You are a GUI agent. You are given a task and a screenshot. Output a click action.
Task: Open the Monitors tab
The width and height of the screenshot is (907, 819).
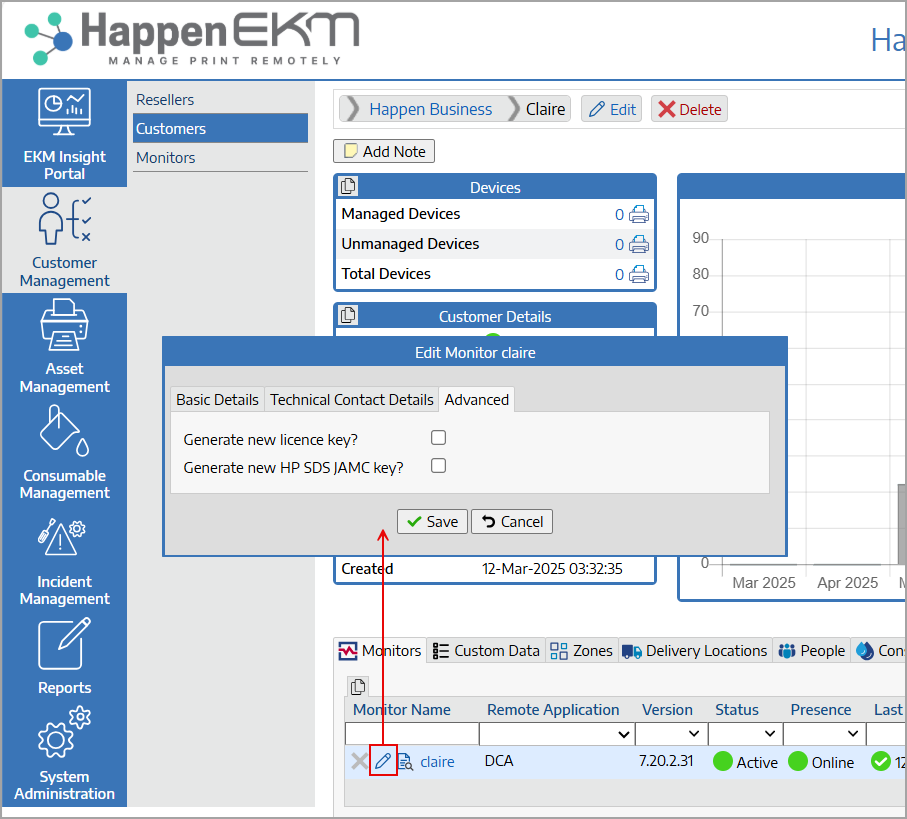click(381, 651)
